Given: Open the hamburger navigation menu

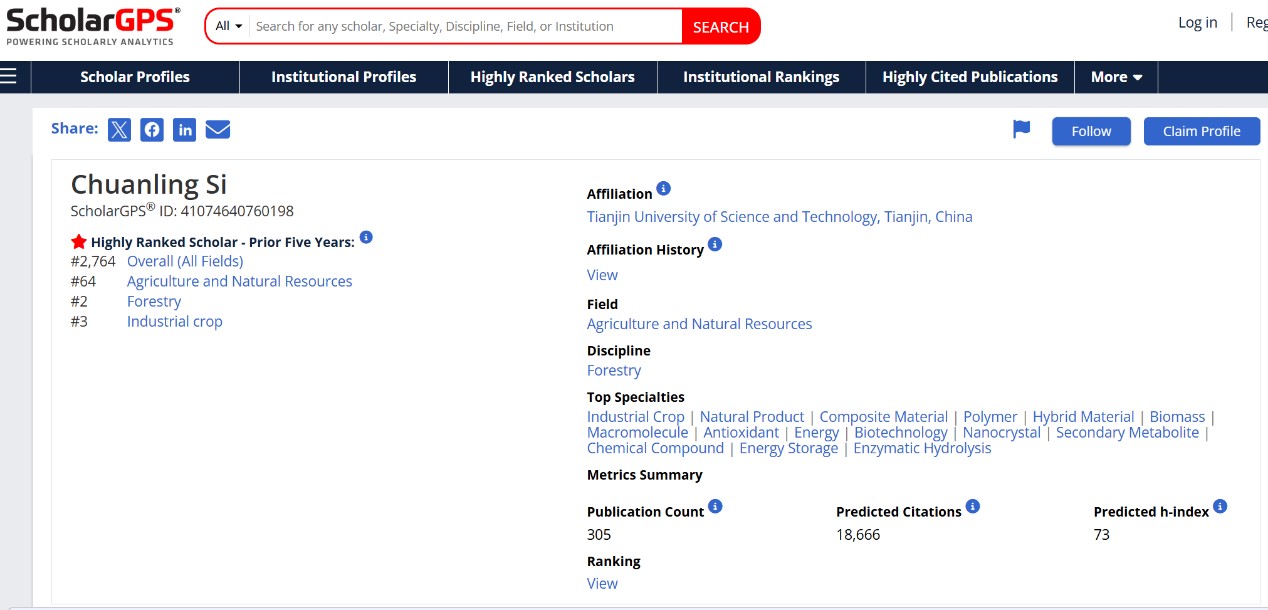Looking at the screenshot, I should 9,77.
